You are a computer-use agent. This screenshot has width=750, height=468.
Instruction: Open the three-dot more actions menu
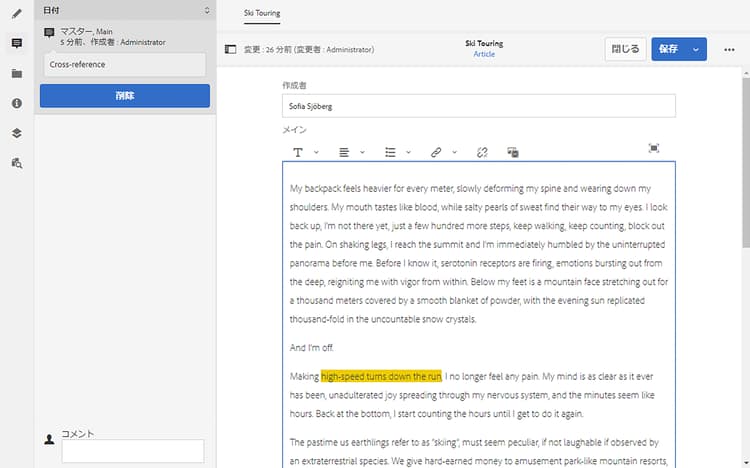[x=729, y=49]
